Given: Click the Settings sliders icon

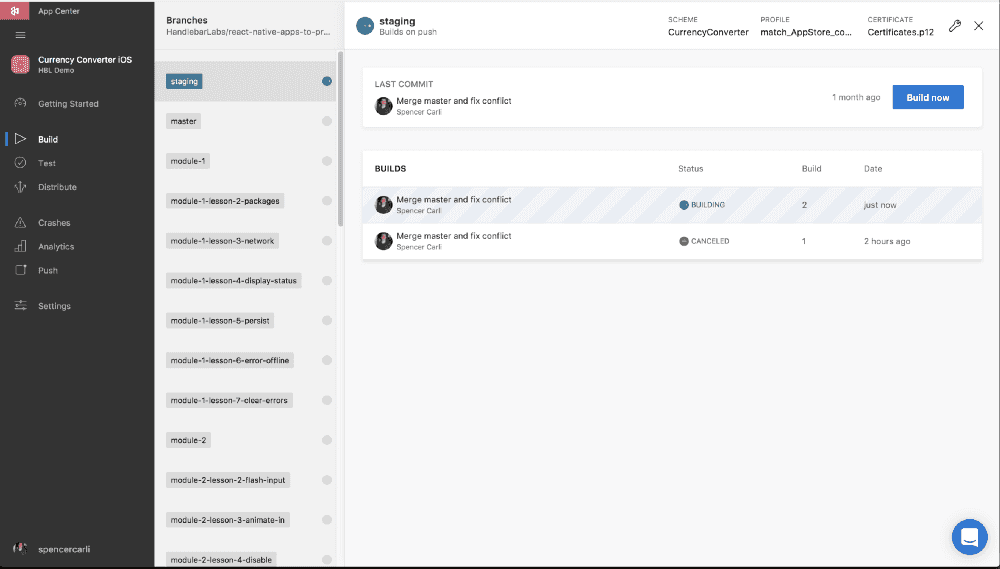Looking at the screenshot, I should click(20, 306).
